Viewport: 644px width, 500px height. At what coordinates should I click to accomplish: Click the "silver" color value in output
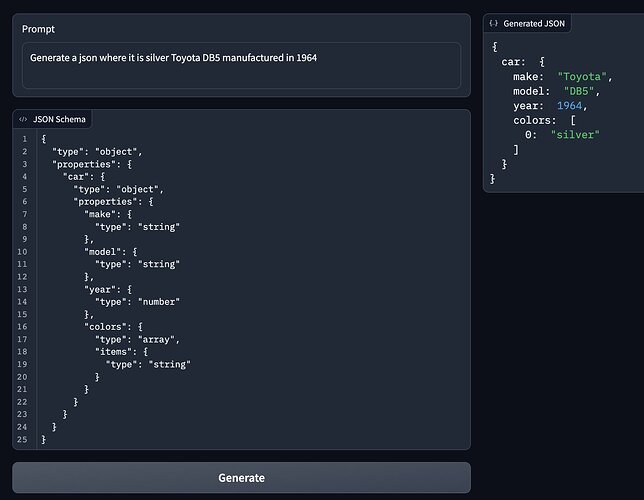coord(574,135)
